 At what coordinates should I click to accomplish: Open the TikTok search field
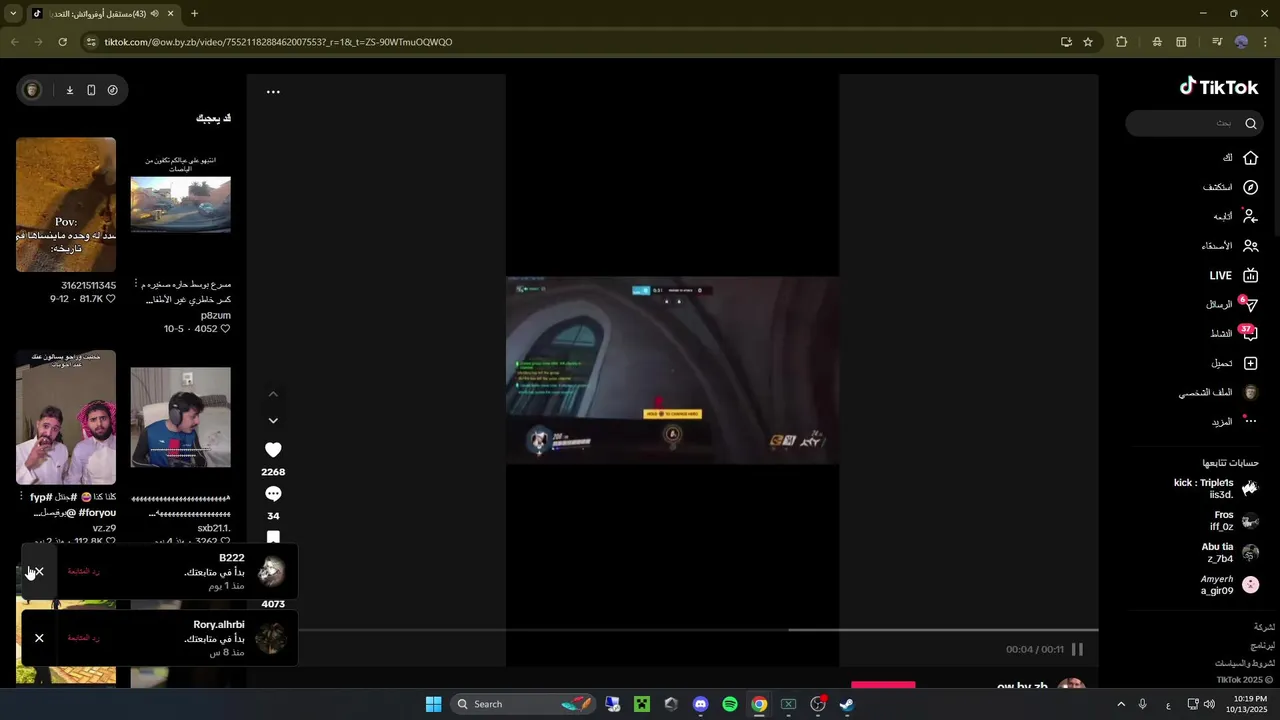click(1195, 123)
